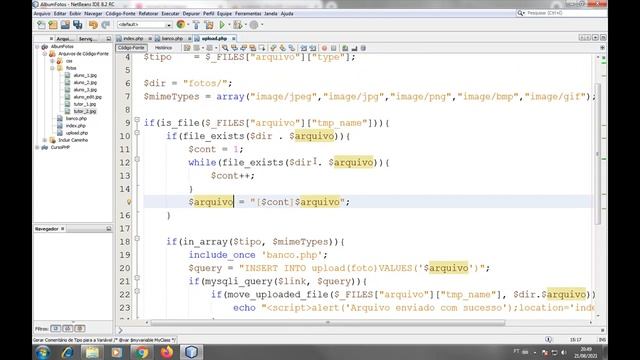
Task: Click the Open Project toolbar icon
Action: (x=65, y=25)
